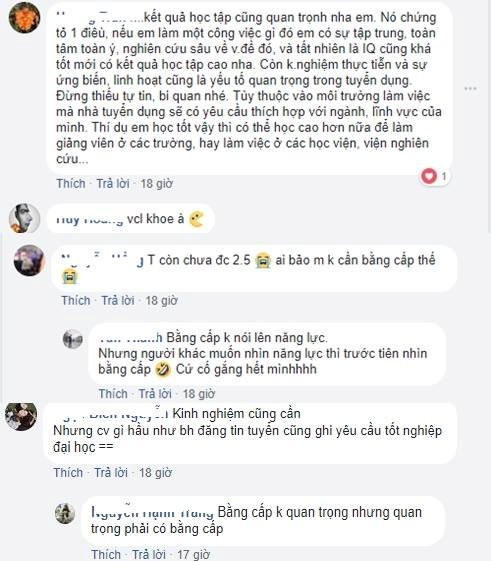
Task: Open the three-dots options beside first comment
Action: (x=470, y=88)
